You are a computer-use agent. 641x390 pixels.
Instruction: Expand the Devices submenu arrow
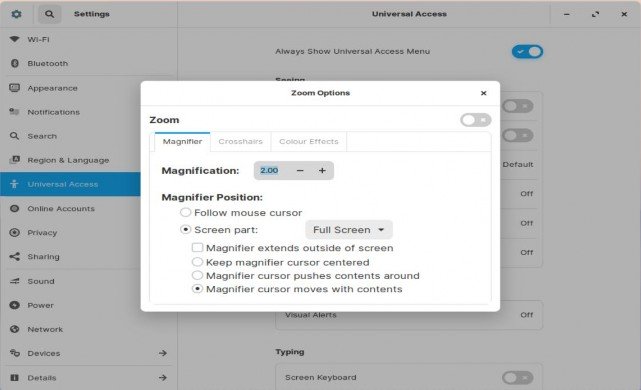click(163, 353)
